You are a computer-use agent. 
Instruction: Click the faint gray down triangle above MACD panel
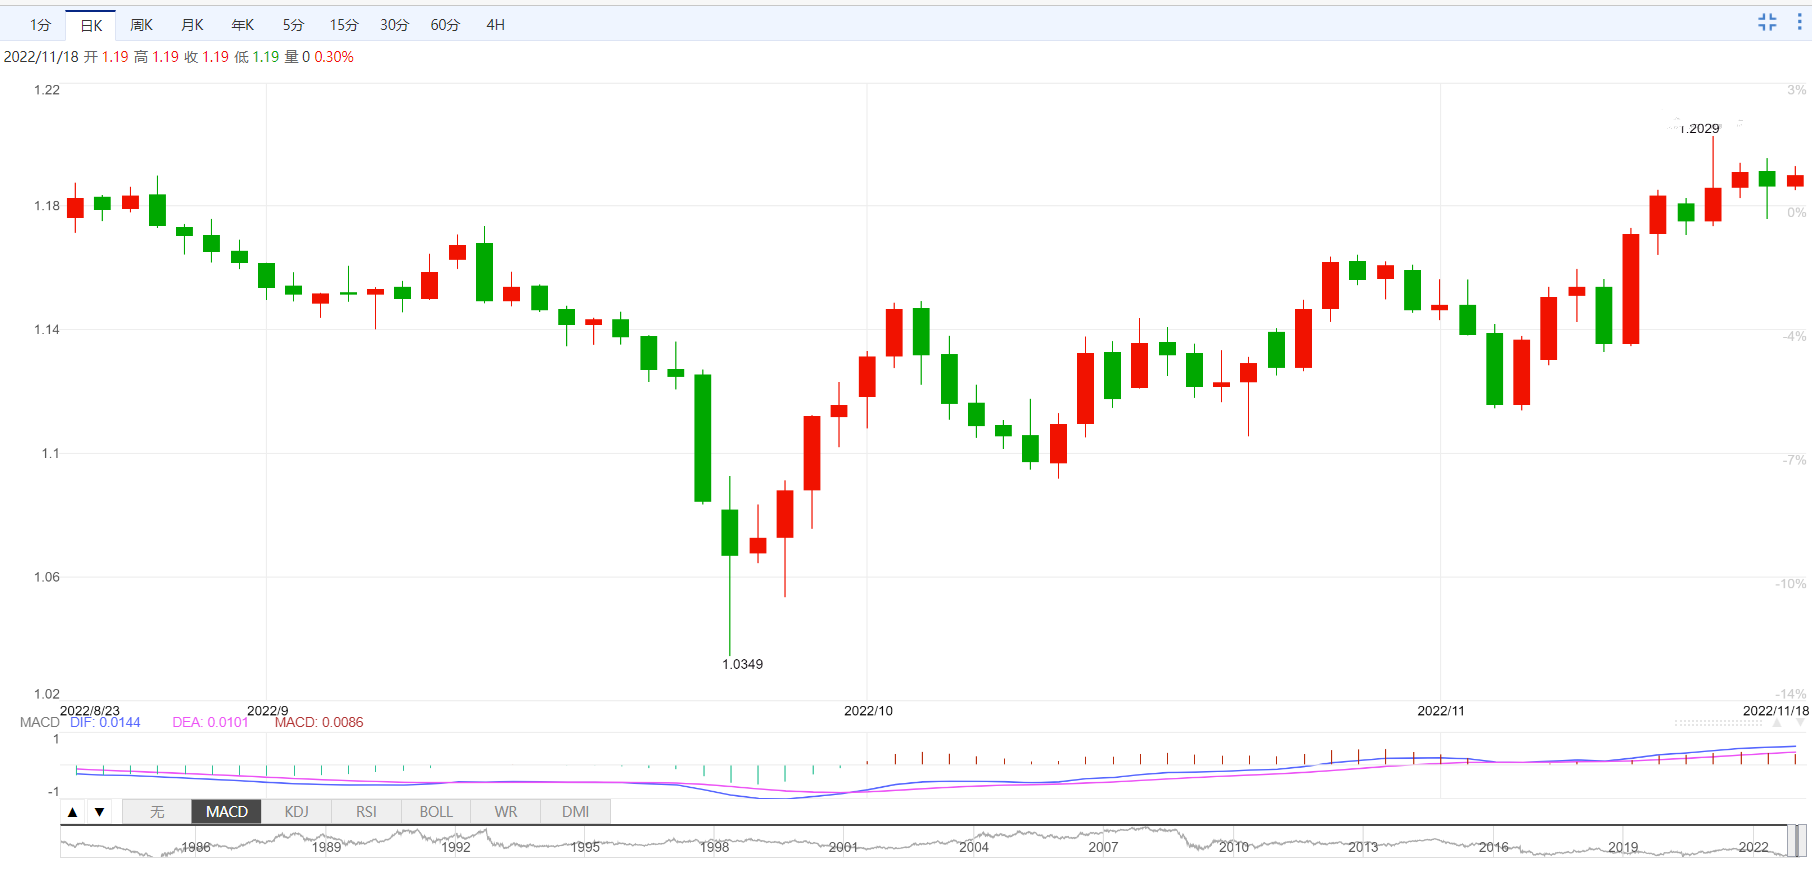(x=1798, y=722)
